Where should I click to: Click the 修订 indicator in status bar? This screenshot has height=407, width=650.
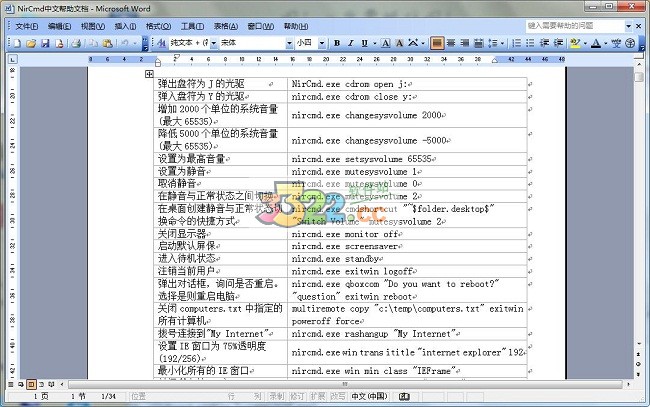[297, 396]
